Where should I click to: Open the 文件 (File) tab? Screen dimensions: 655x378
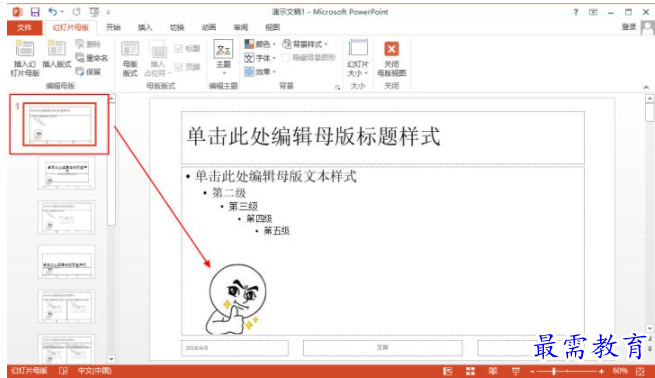[24, 28]
